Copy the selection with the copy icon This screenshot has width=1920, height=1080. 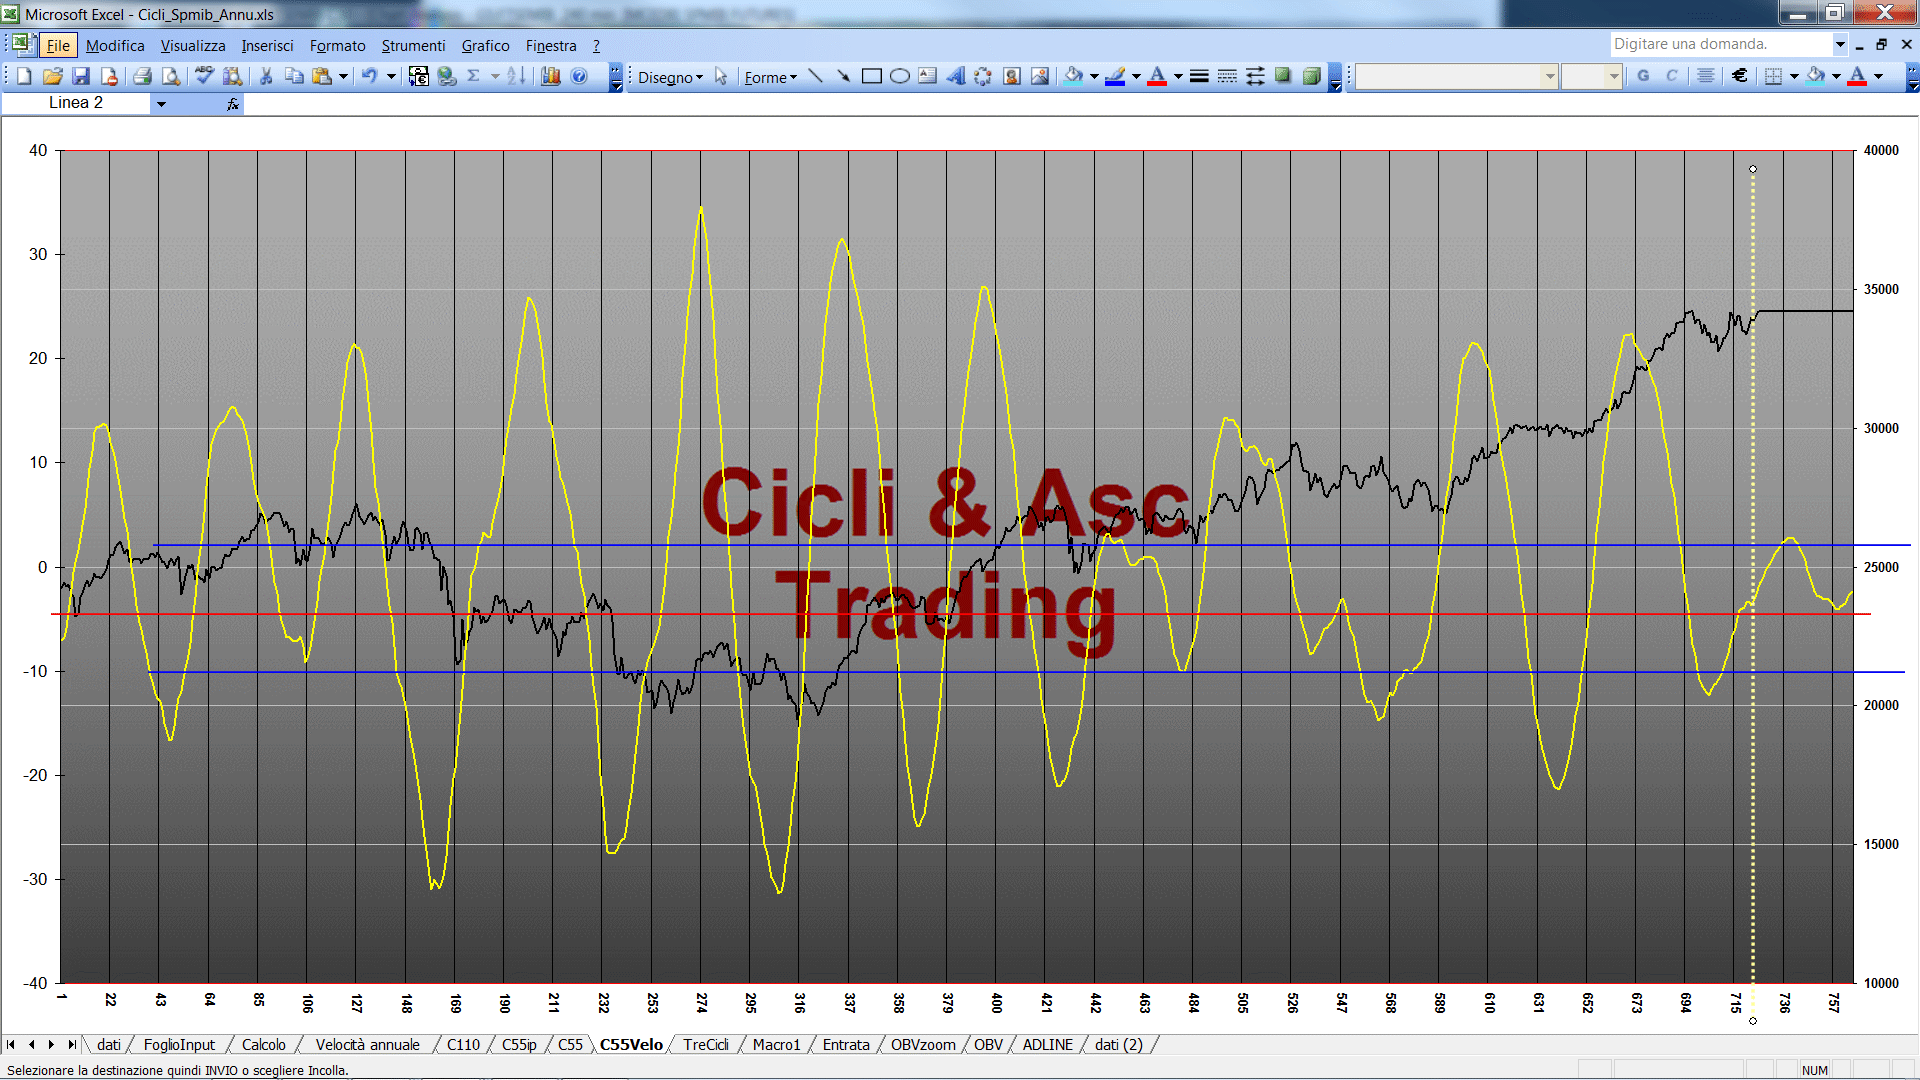tap(294, 76)
